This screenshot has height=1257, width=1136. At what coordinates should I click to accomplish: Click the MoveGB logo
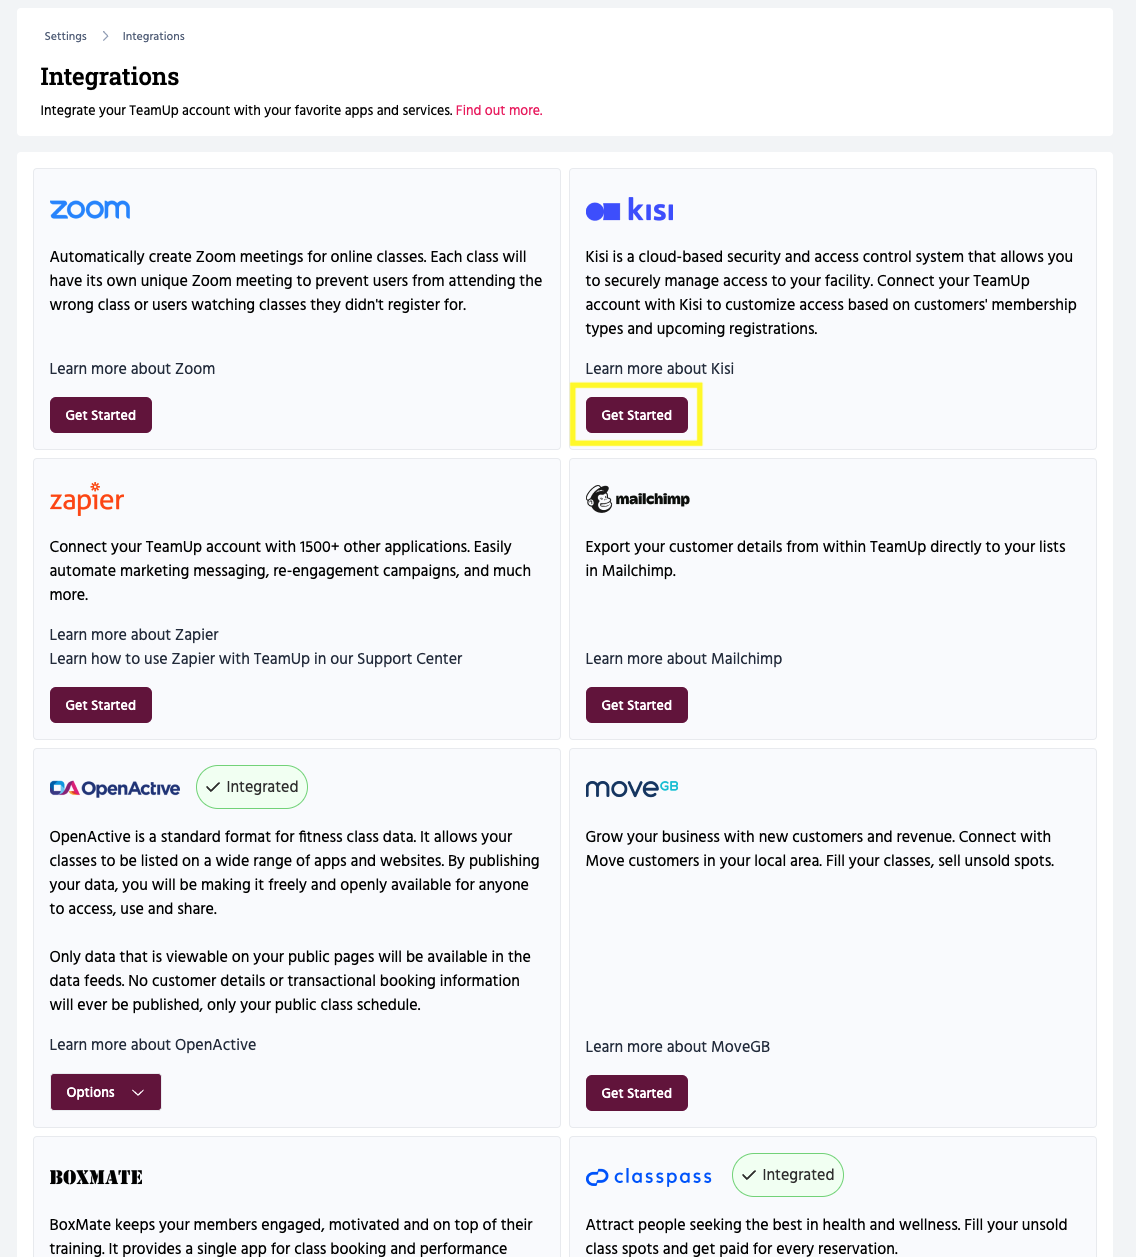631,788
